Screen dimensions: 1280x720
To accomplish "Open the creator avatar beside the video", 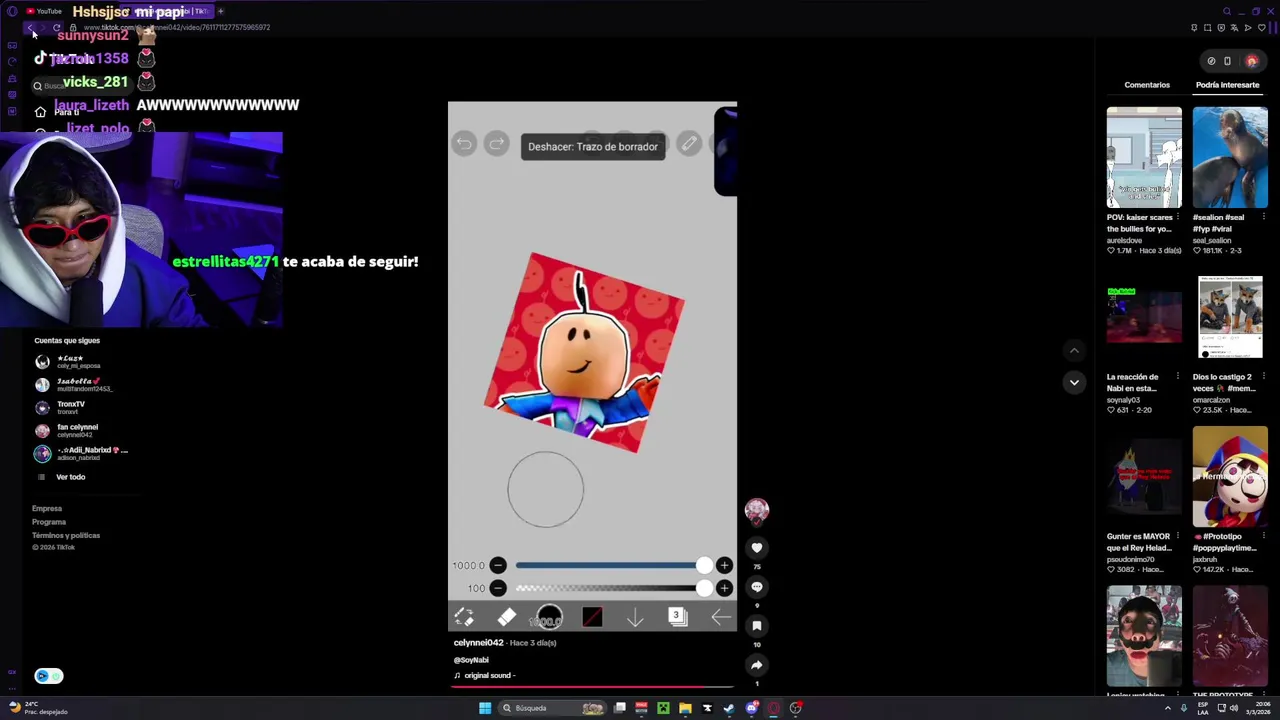I will 757,511.
